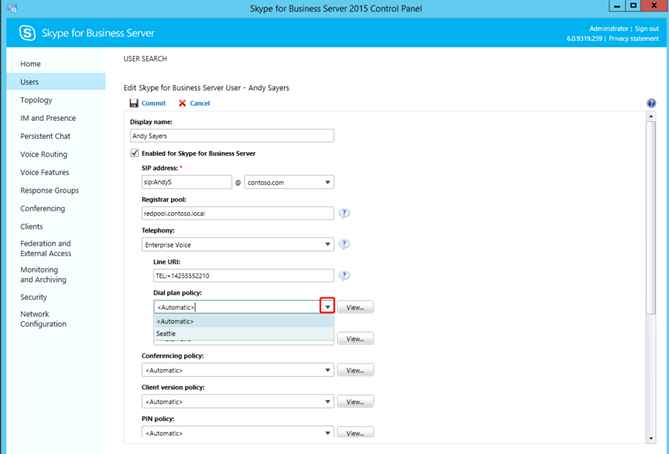This screenshot has height=454, width=669.
Task: Select <Automatic> in dial plan list
Action: click(x=243, y=321)
